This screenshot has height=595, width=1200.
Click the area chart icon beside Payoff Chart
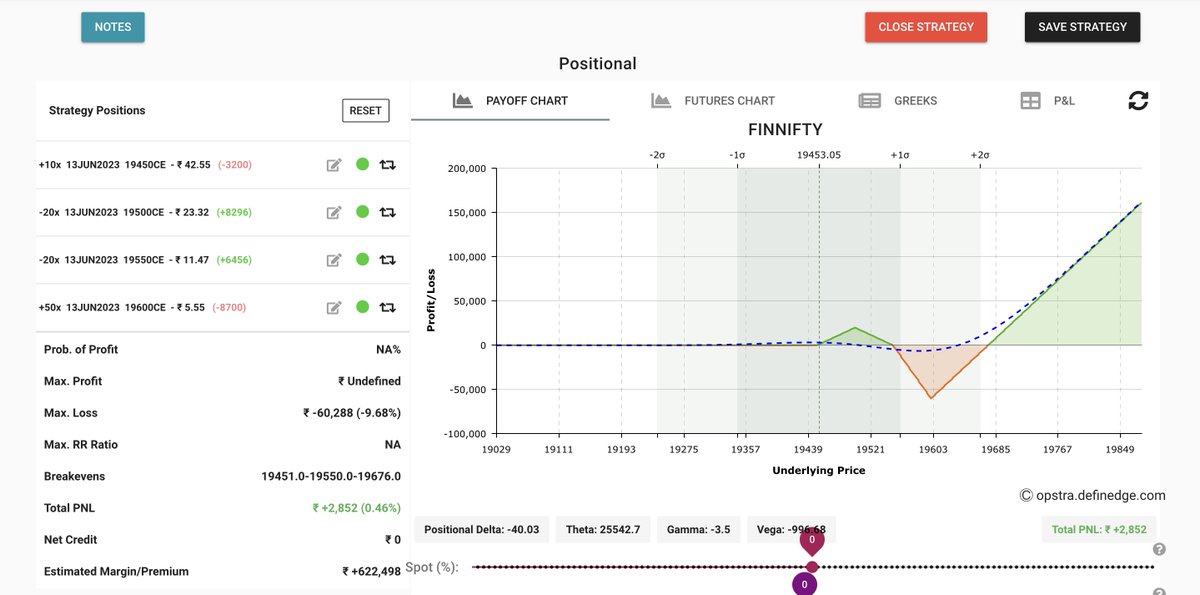pos(462,100)
